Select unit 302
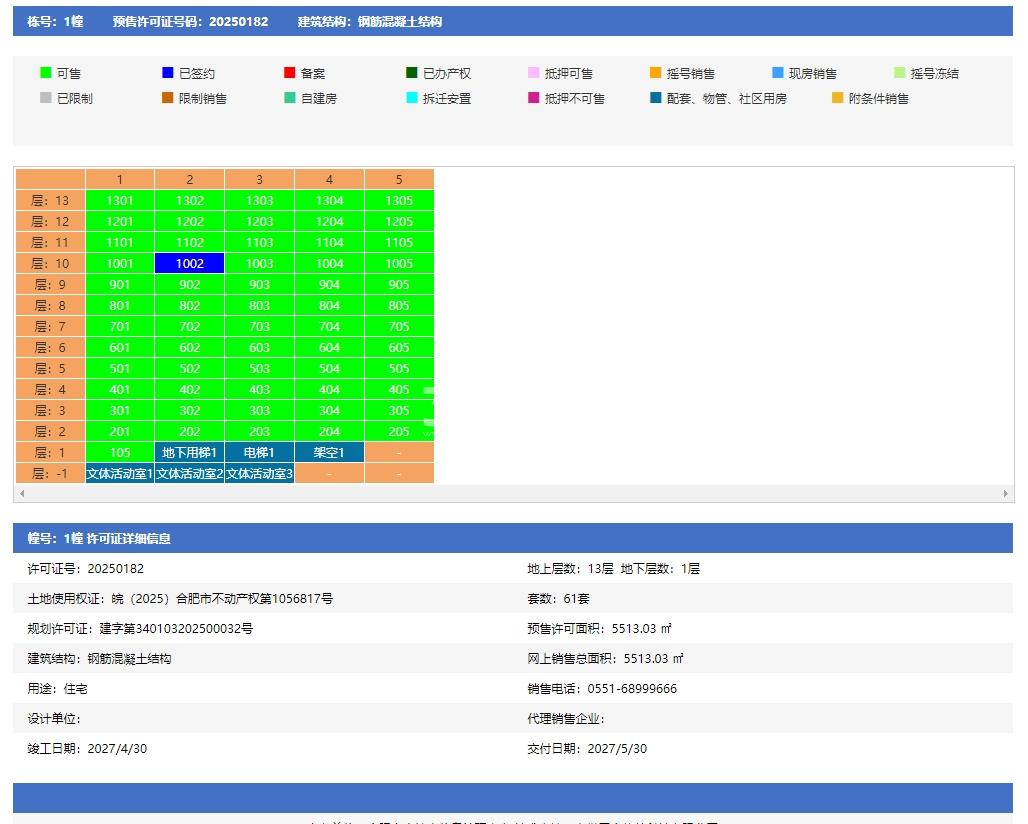Image resolution: width=1028 pixels, height=824 pixels. coord(189,410)
